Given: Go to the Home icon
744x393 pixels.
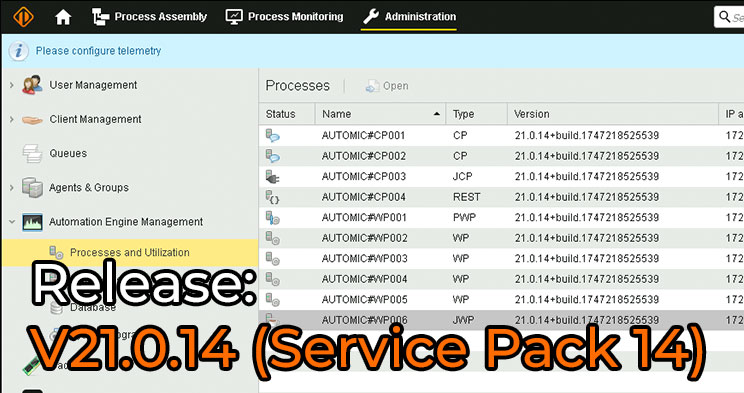Looking at the screenshot, I should tap(63, 17).
